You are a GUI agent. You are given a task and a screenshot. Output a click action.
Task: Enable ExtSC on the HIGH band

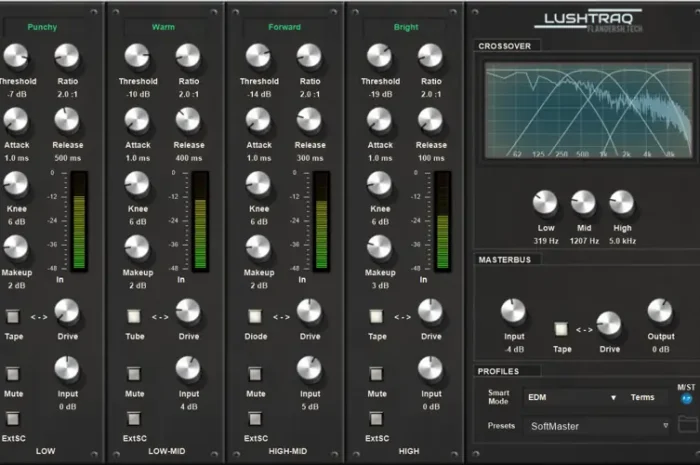[376, 419]
